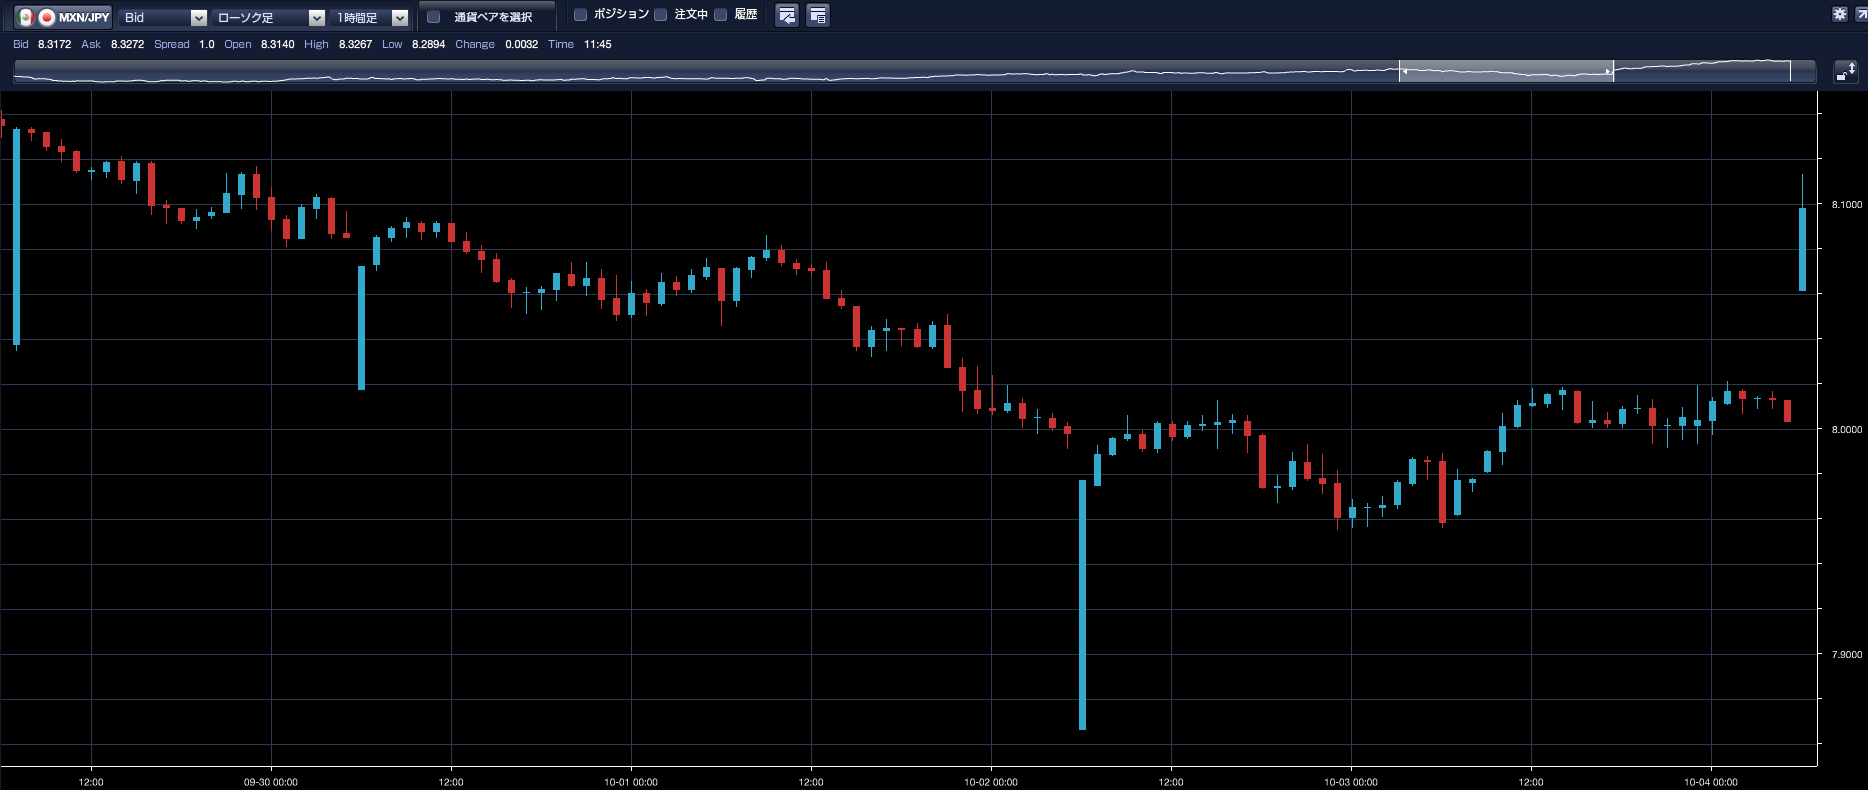1868x790 pixels.
Task: Toggle the ポジション checkbox
Action: coord(580,15)
